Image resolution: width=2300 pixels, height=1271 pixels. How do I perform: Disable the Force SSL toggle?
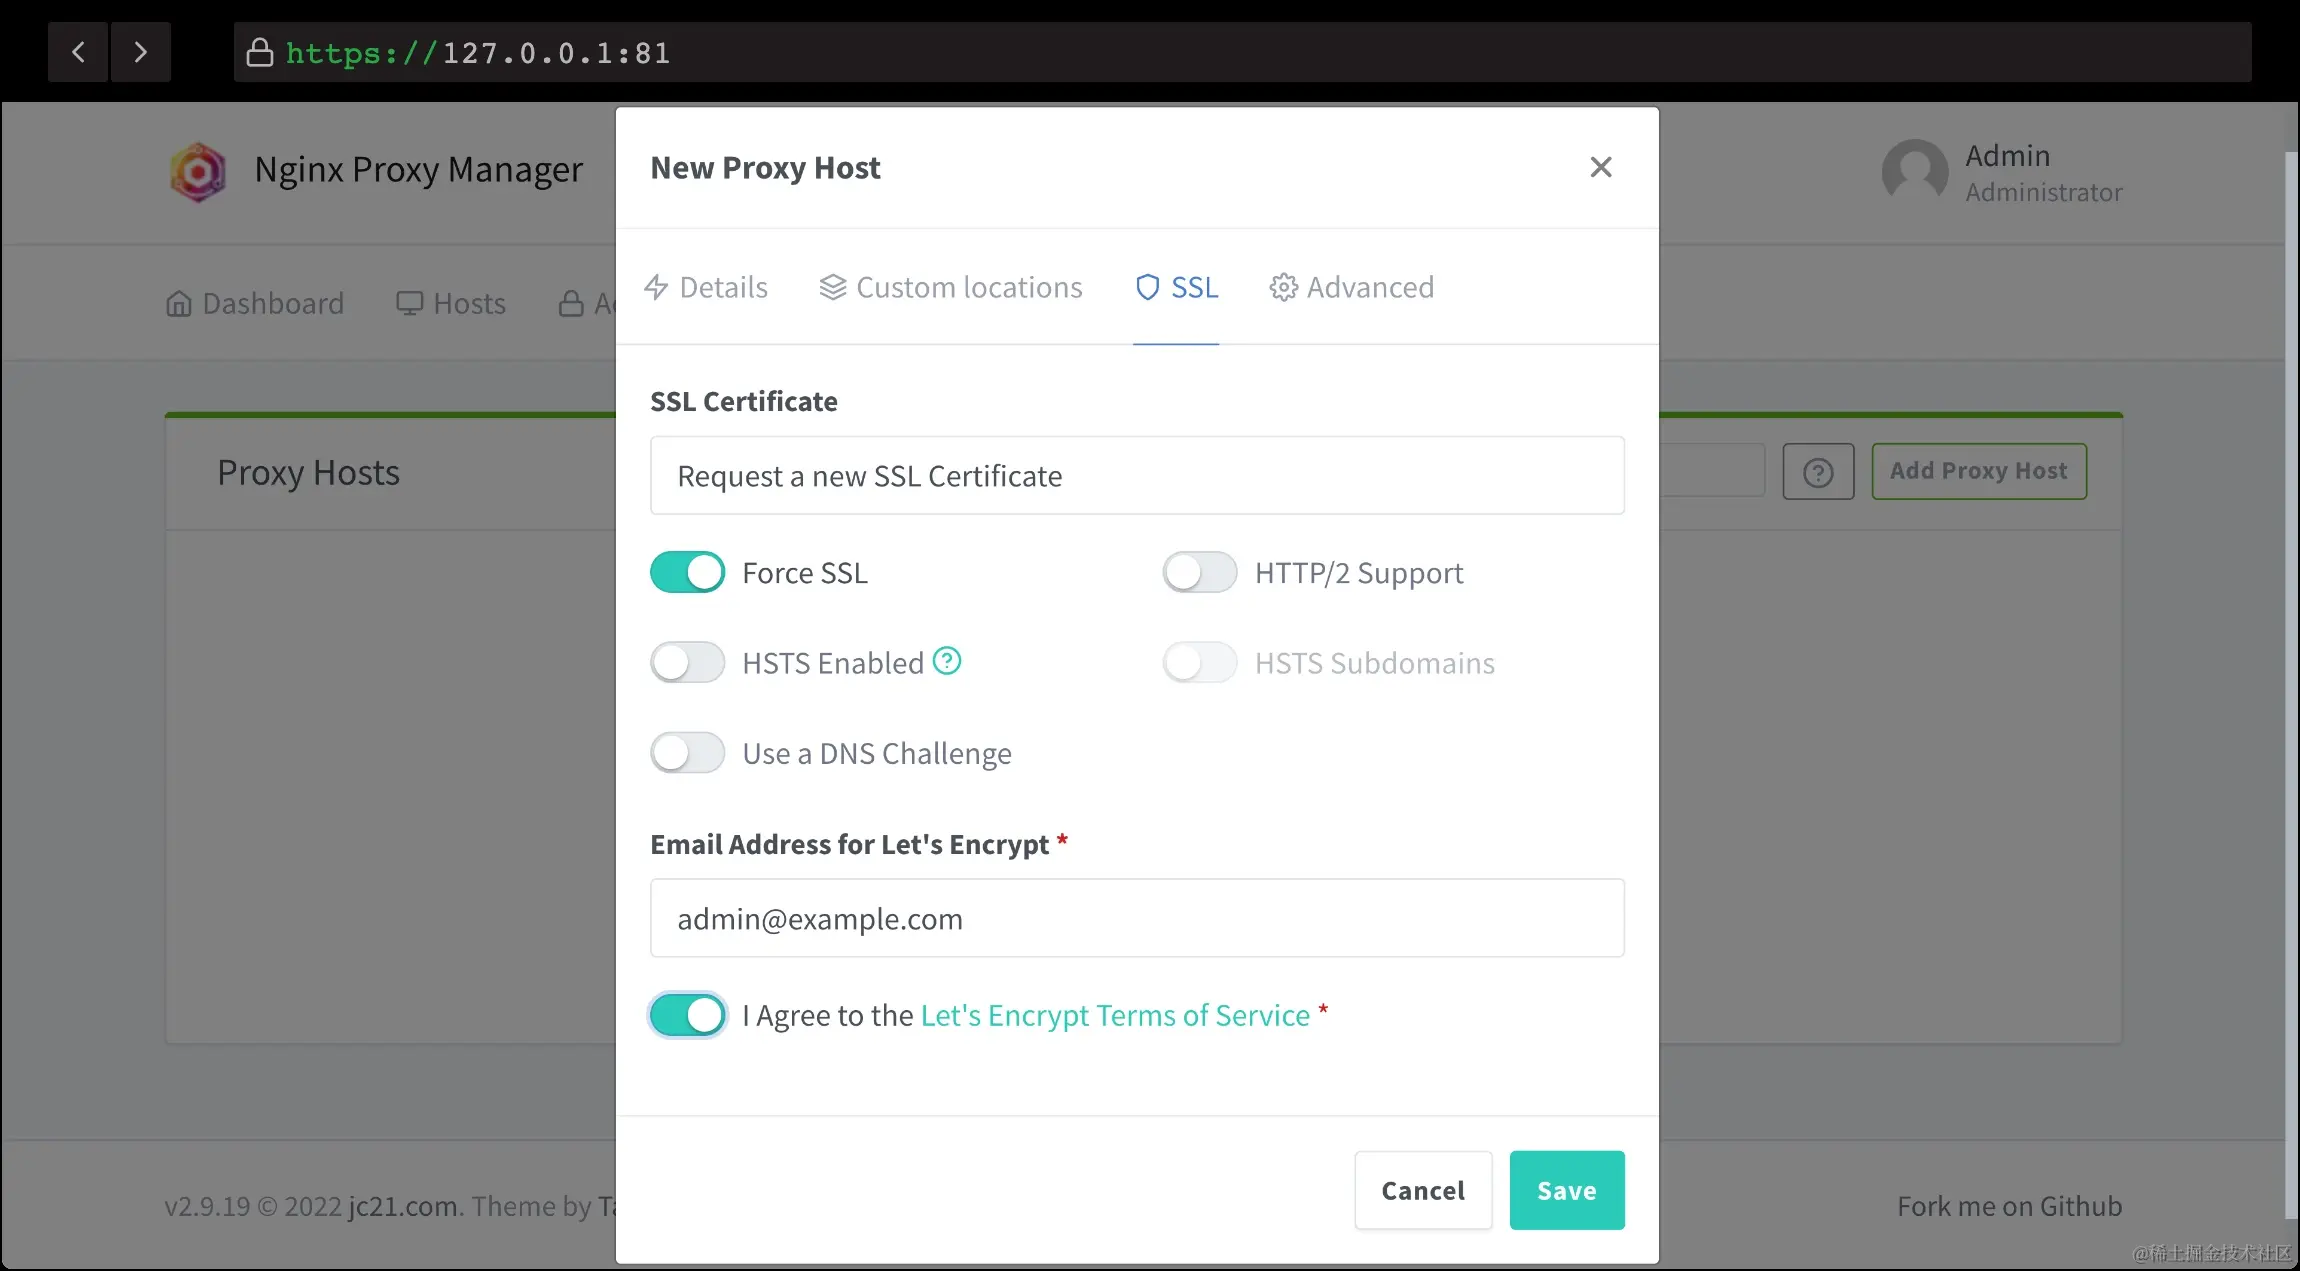[x=688, y=573]
